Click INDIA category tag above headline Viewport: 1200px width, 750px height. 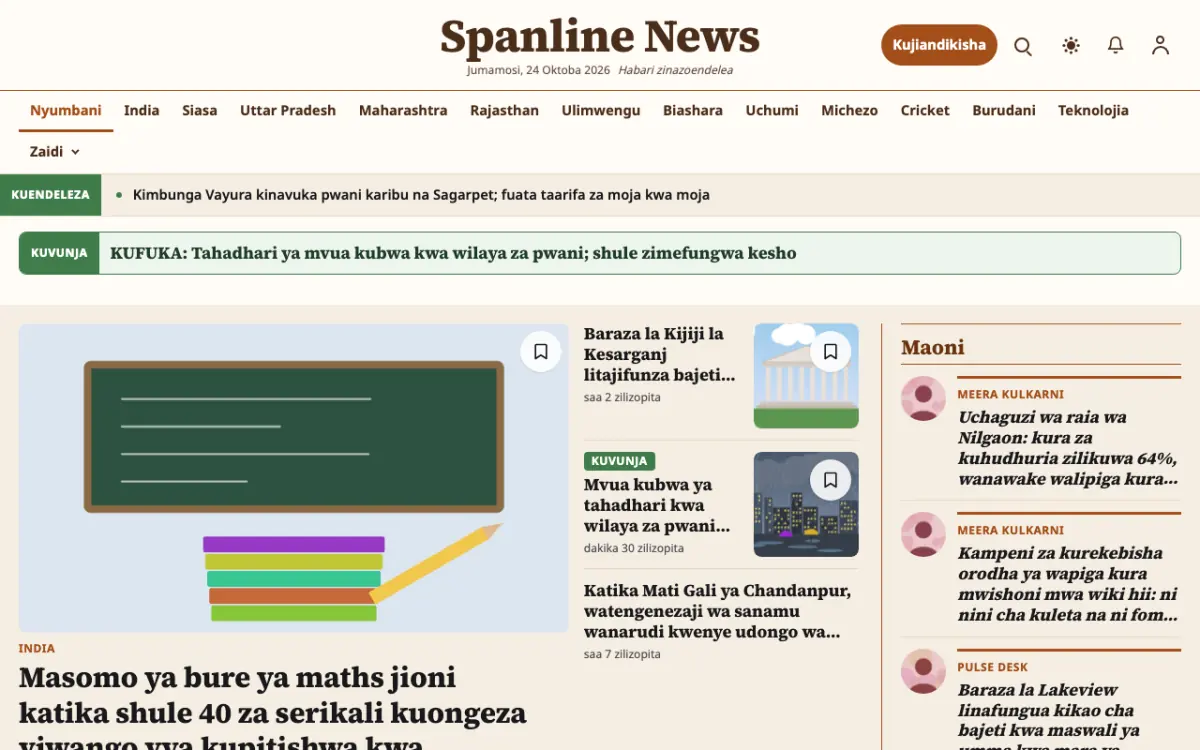37,648
